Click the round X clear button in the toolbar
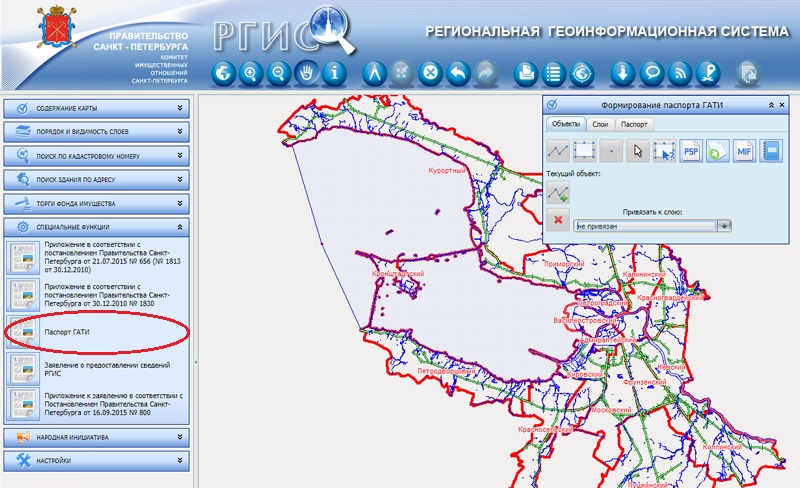 [x=431, y=74]
